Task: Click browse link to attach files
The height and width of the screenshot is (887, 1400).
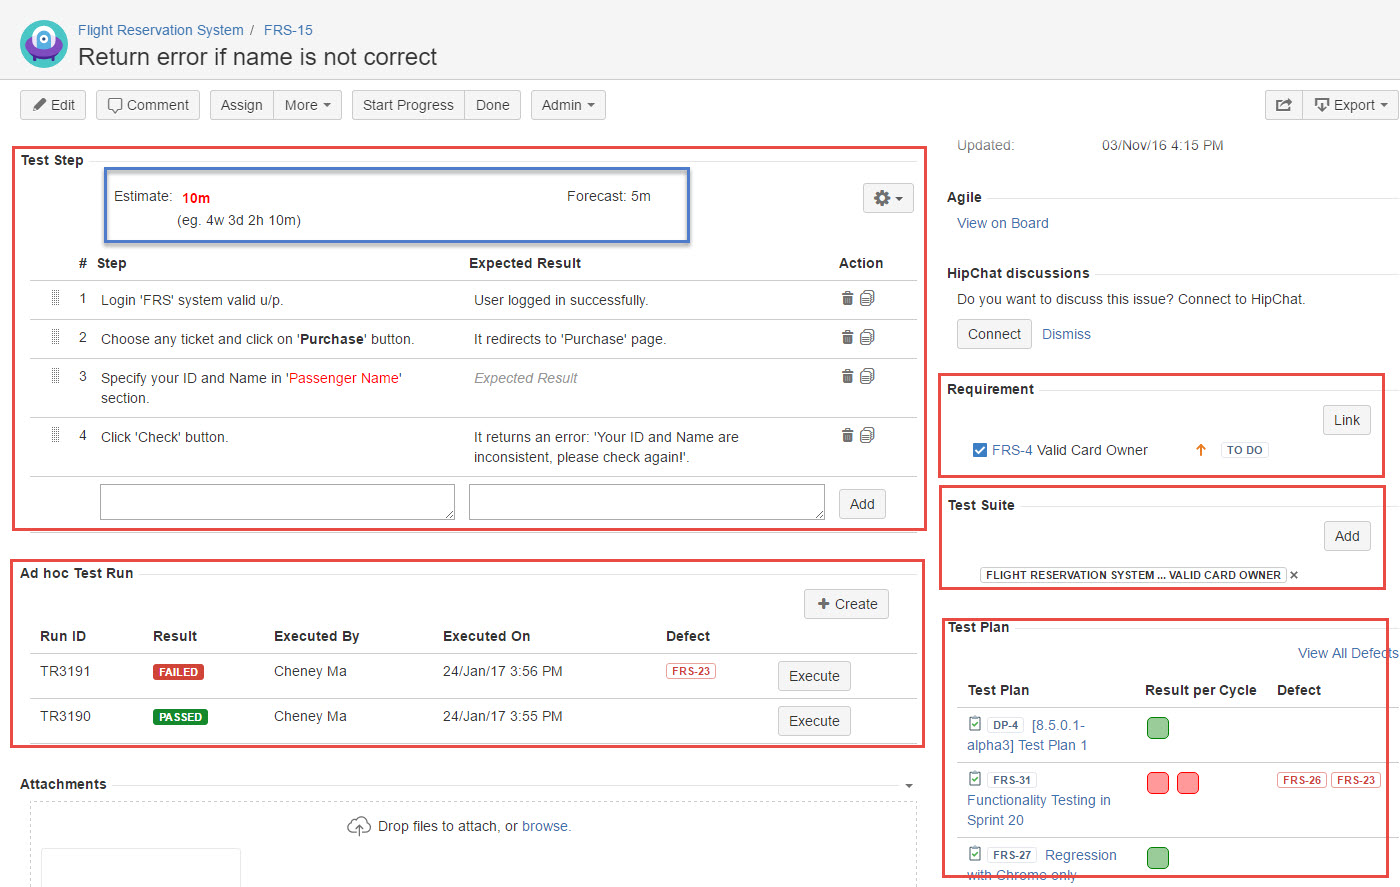Action: (545, 826)
